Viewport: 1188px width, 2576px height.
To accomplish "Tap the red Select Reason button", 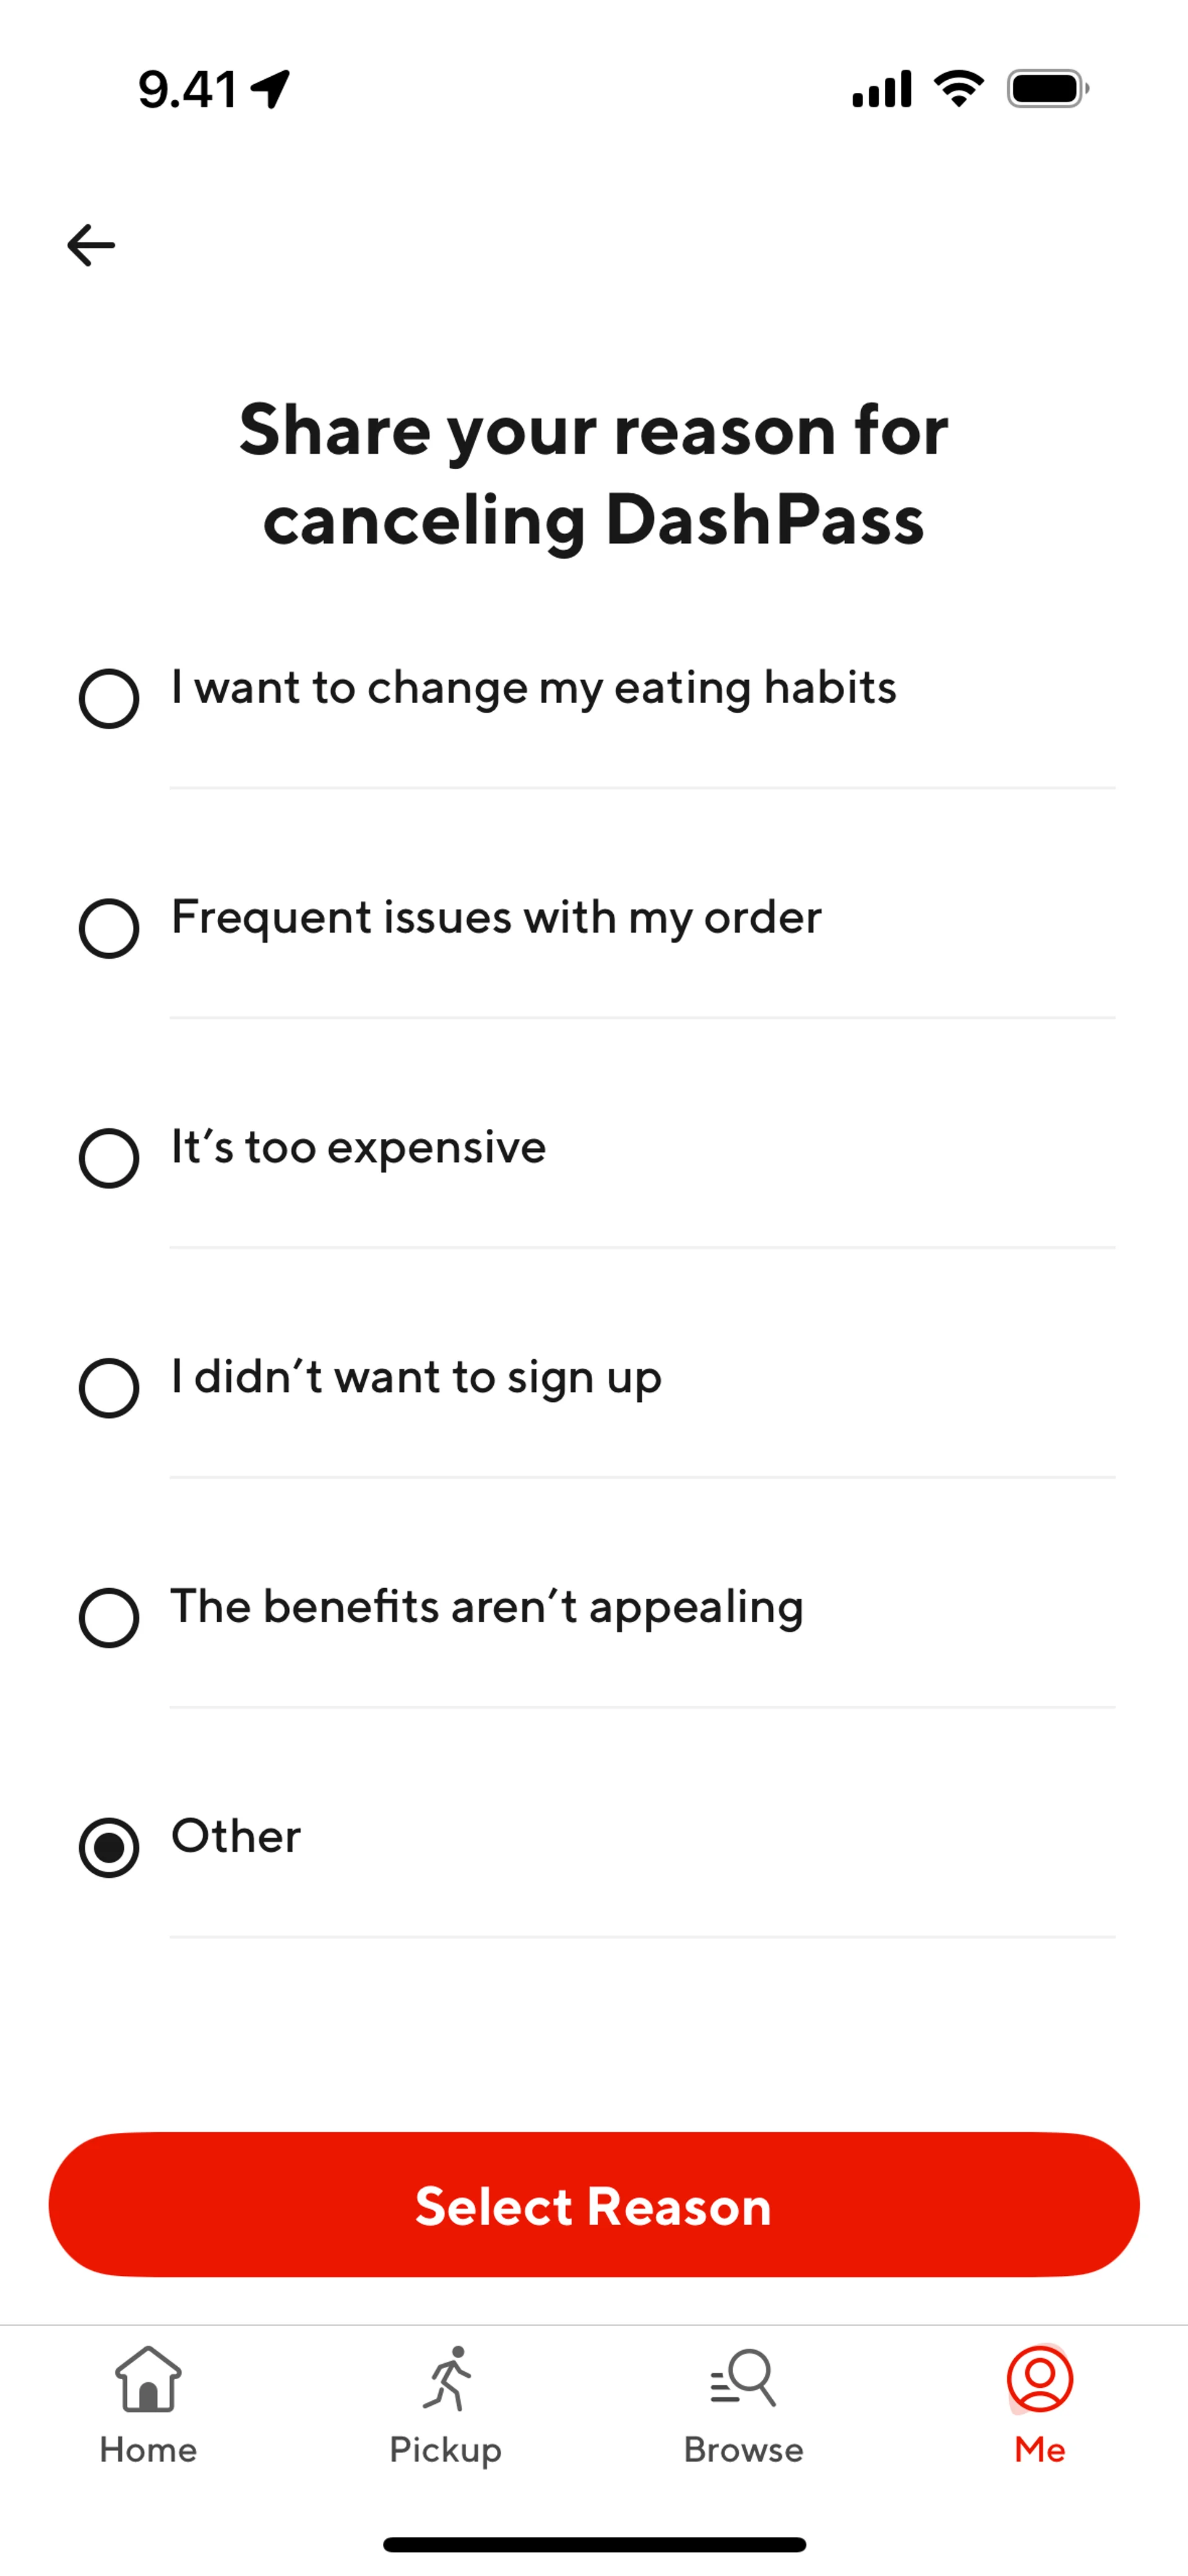I will click(594, 2205).
